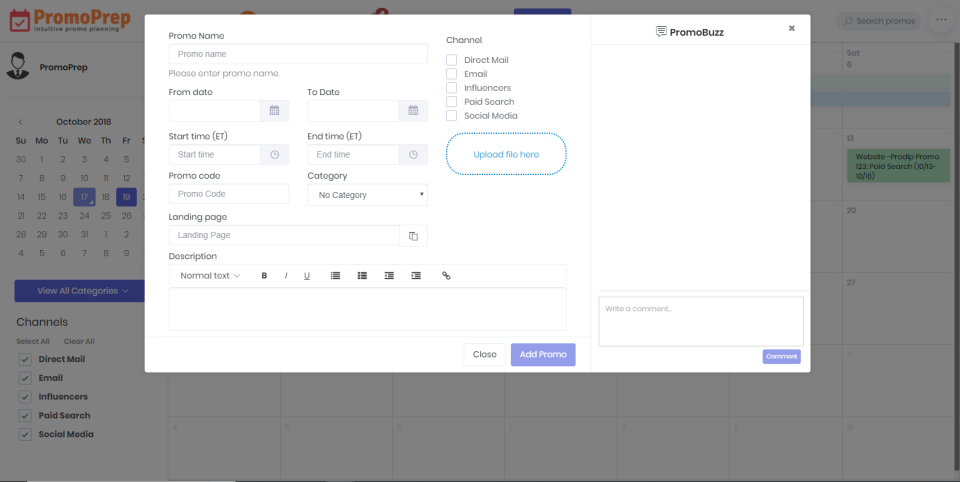Screen dimensions: 960x482
Task: Close the dialog with the X icon
Action: (792, 28)
